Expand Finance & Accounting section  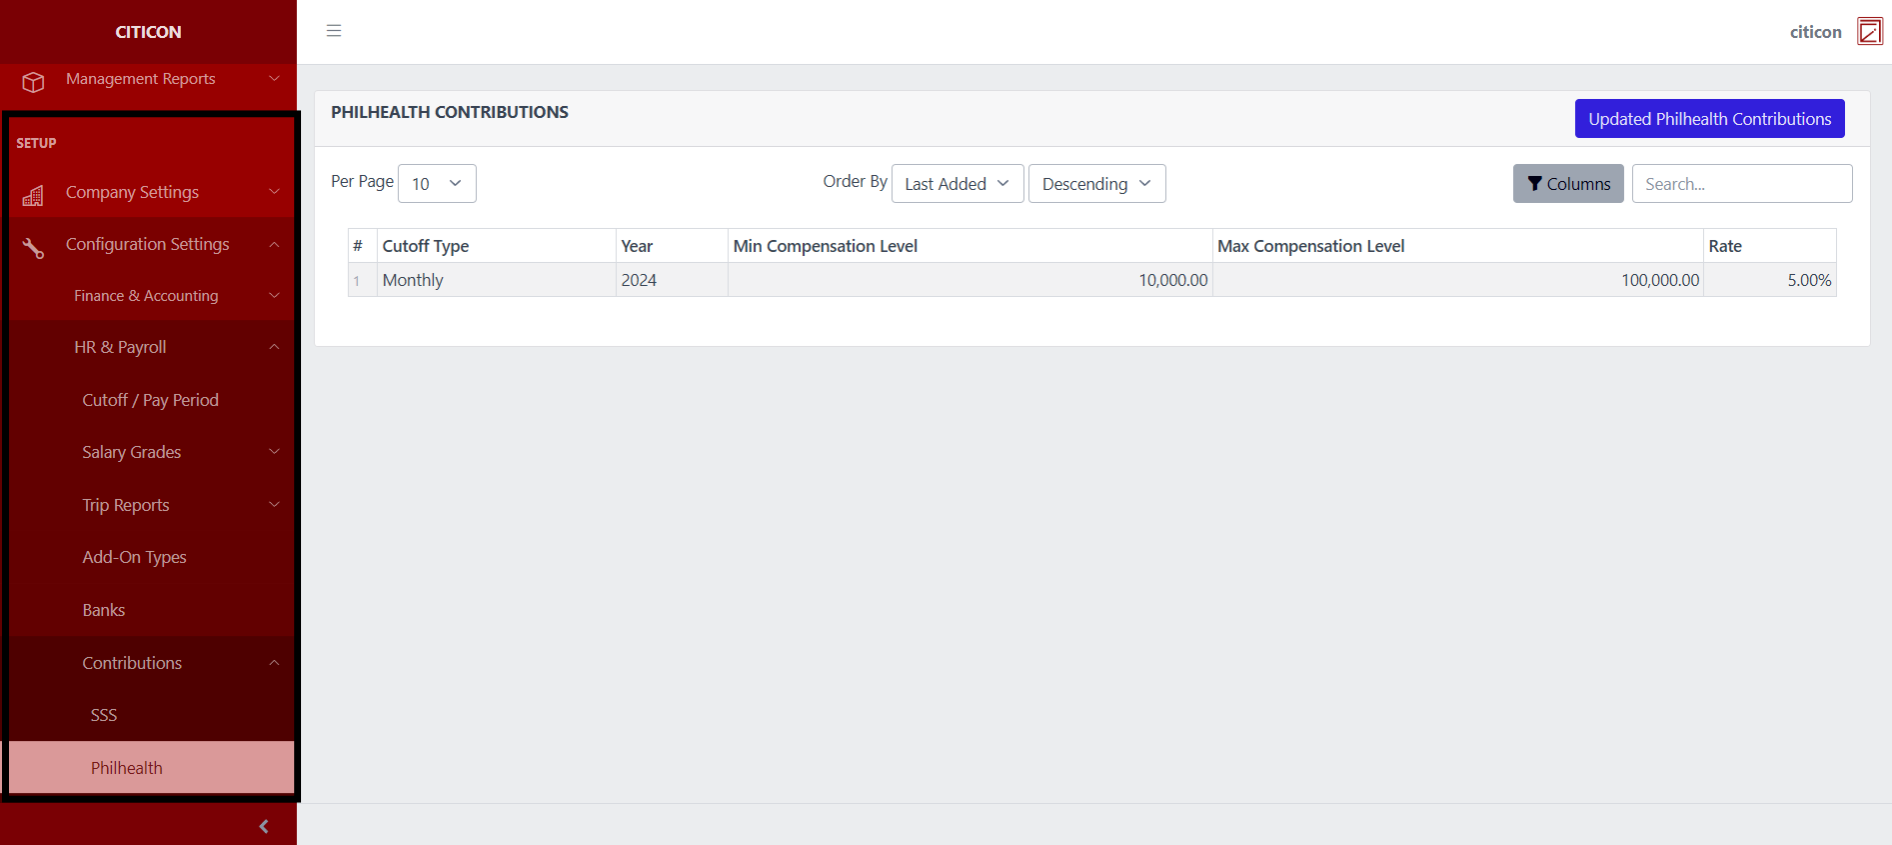tap(150, 296)
